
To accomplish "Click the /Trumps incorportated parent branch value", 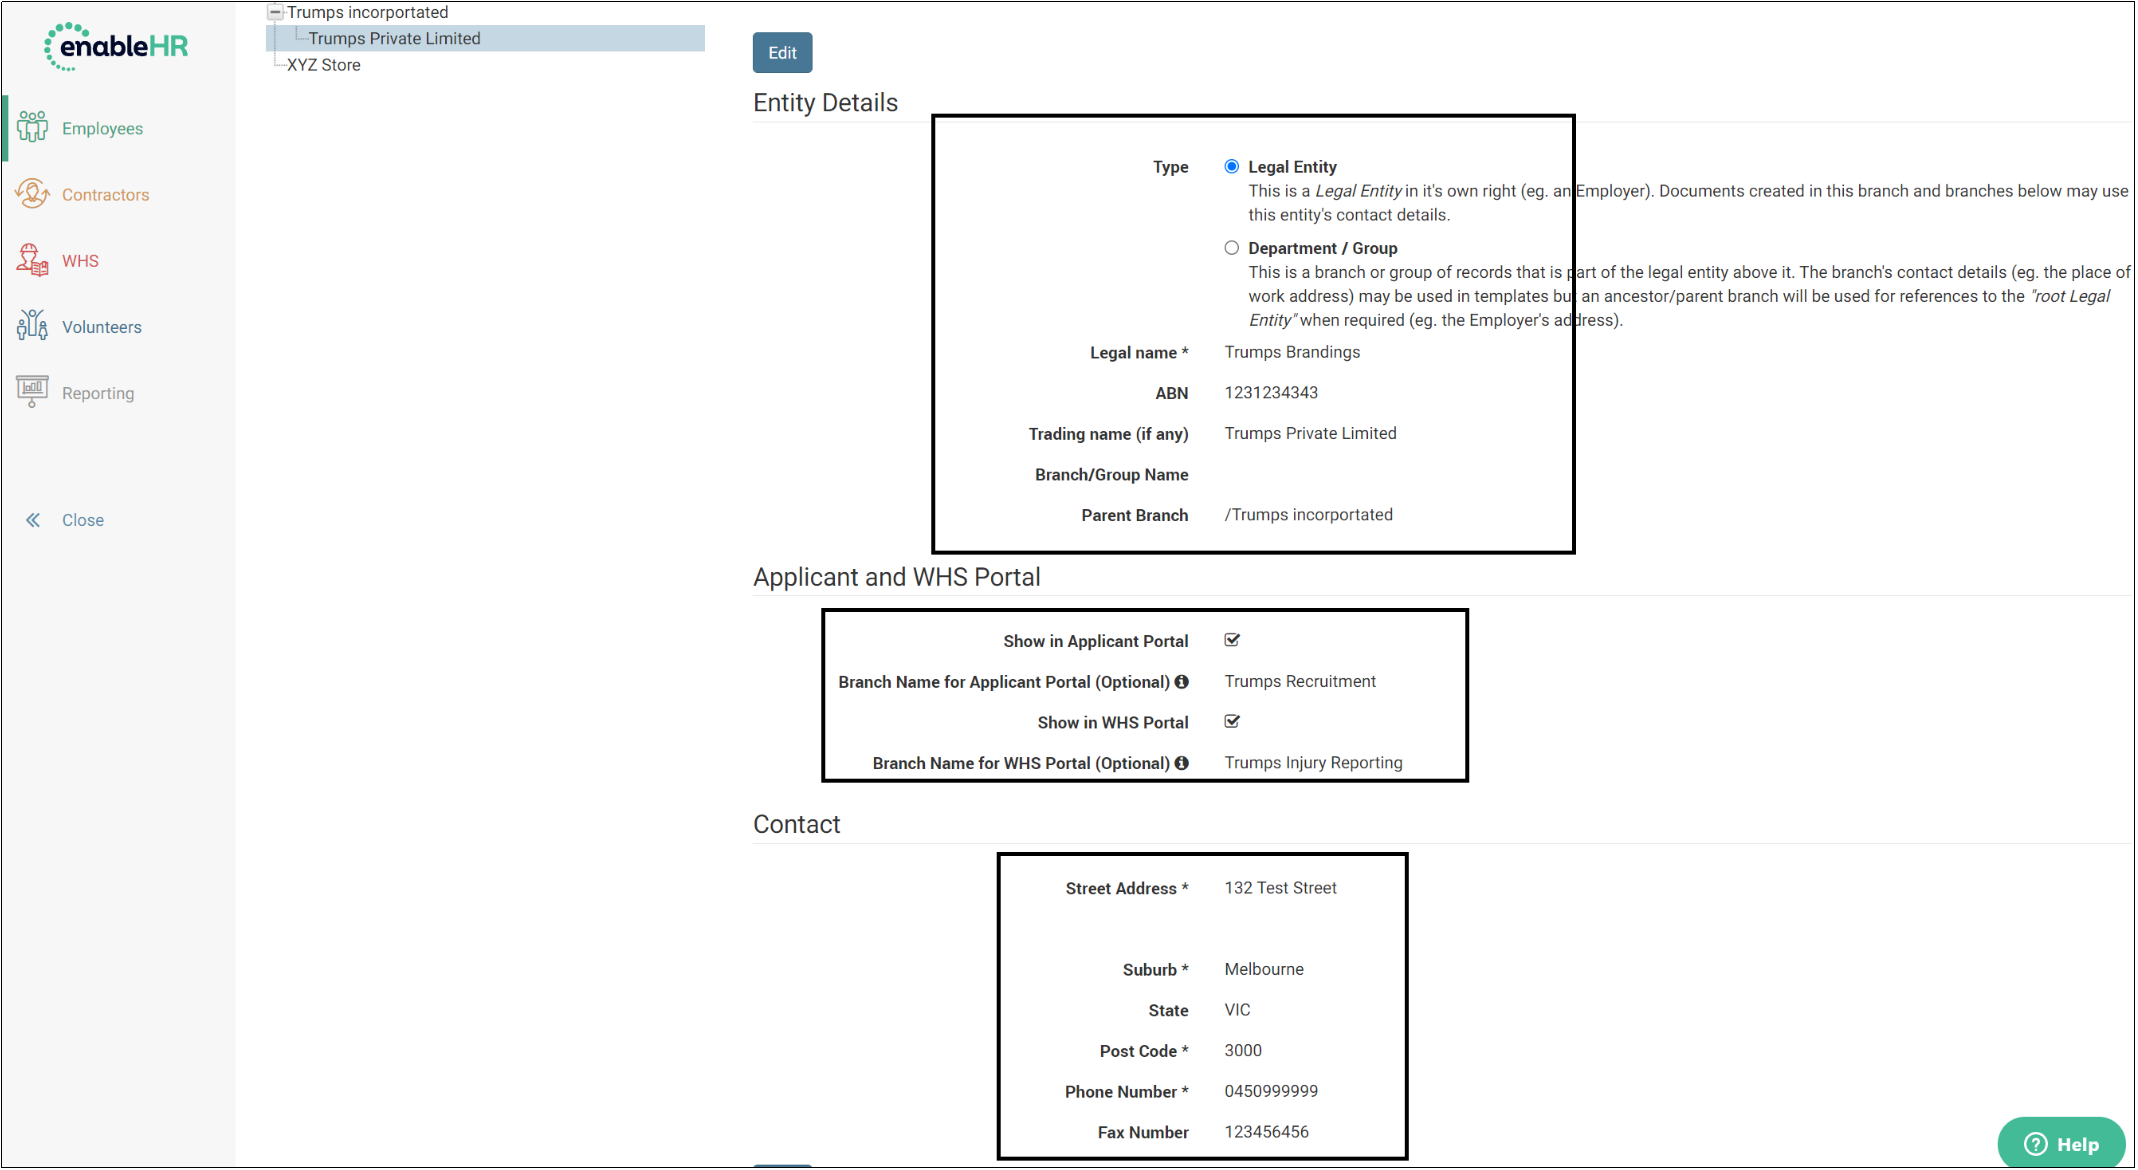I will click(1308, 515).
